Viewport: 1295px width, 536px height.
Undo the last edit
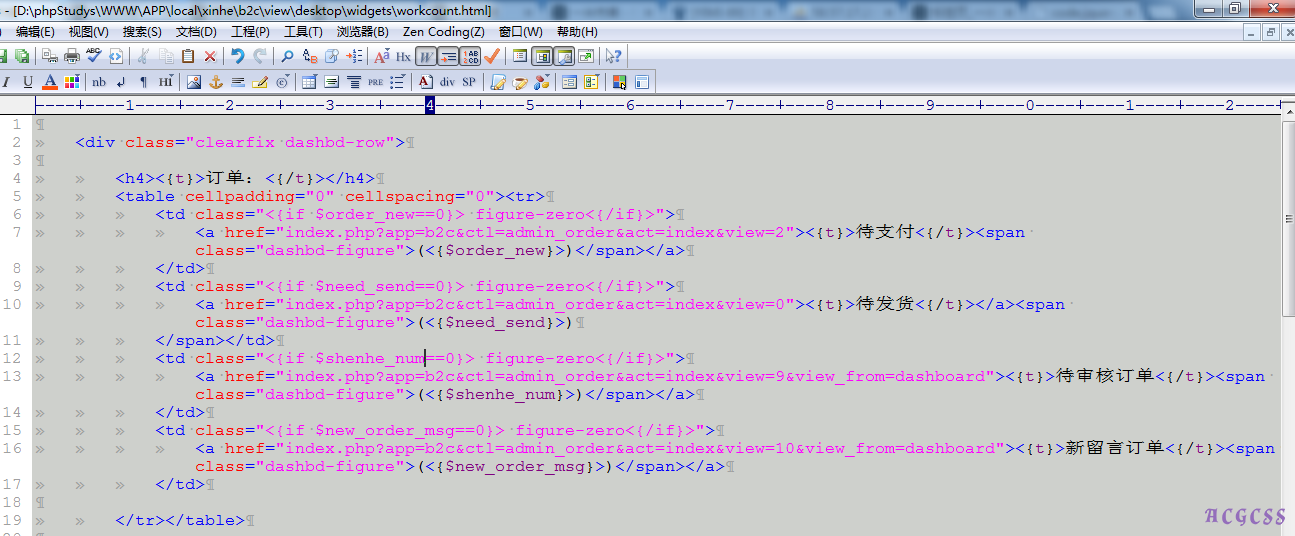[237, 57]
